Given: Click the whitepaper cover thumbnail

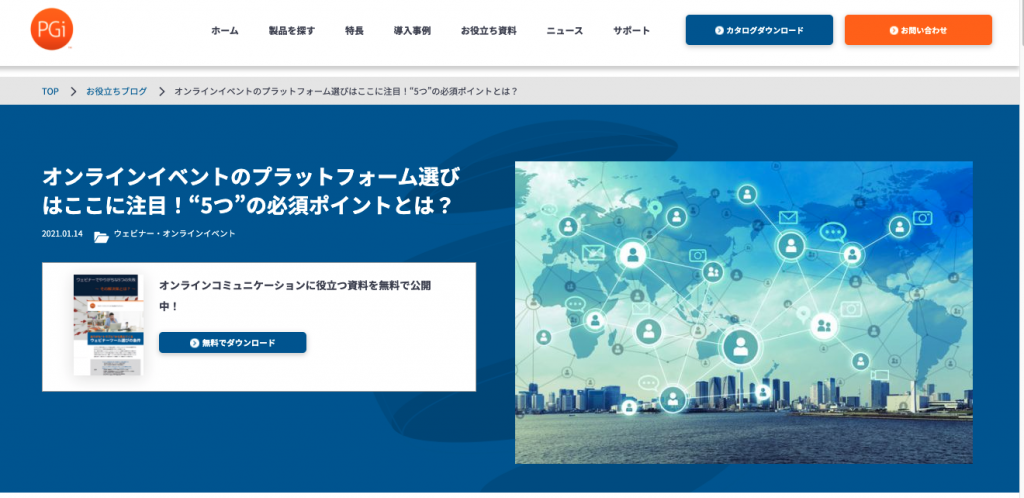Looking at the screenshot, I should 108,324.
